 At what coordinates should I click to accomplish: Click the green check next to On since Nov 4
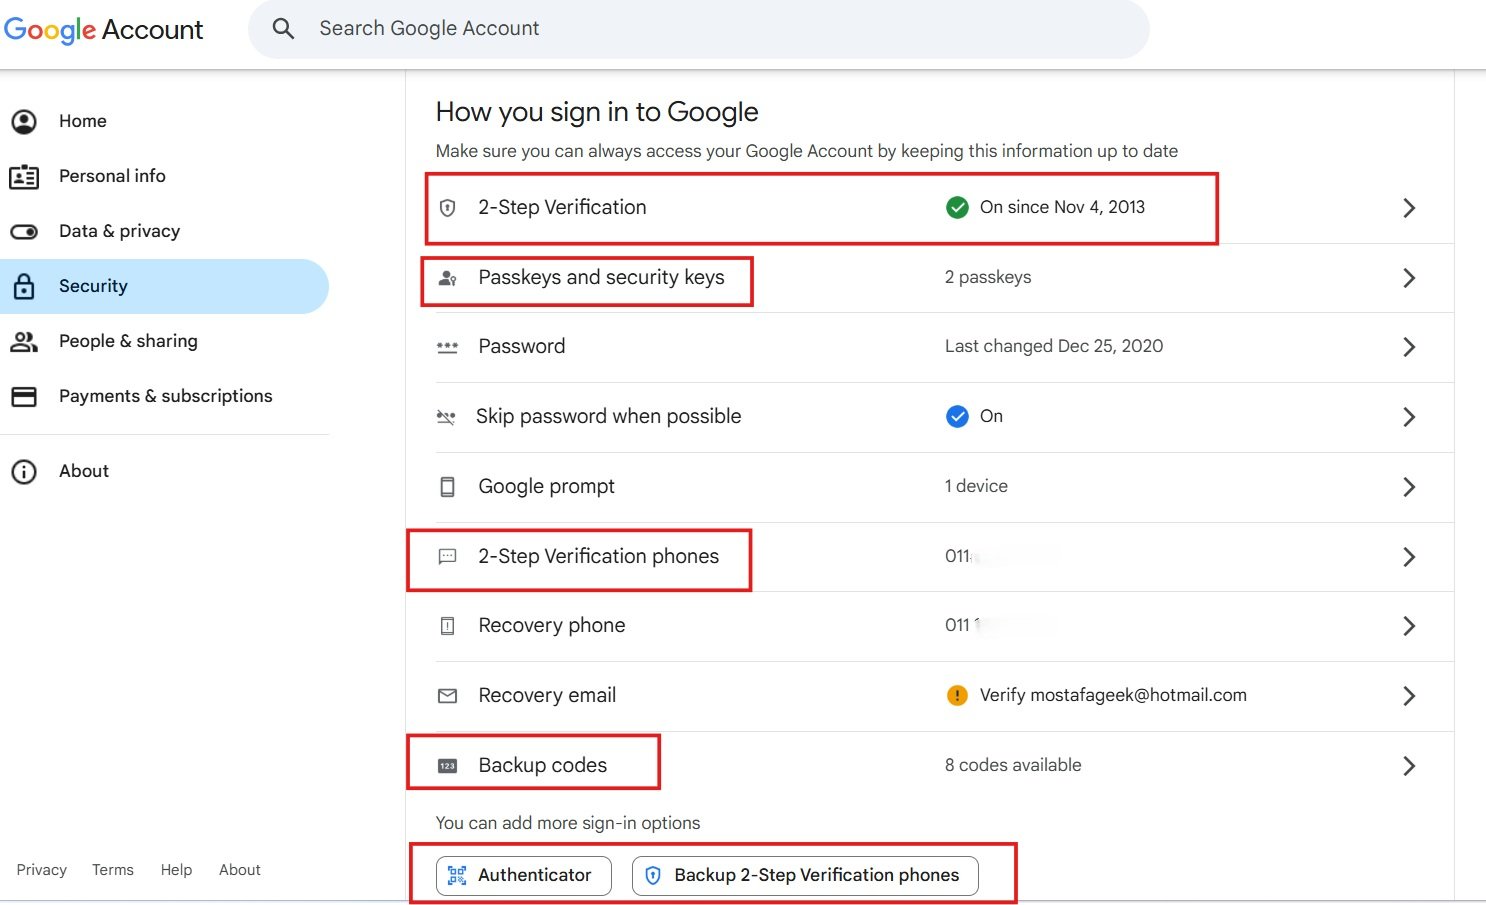(x=957, y=208)
